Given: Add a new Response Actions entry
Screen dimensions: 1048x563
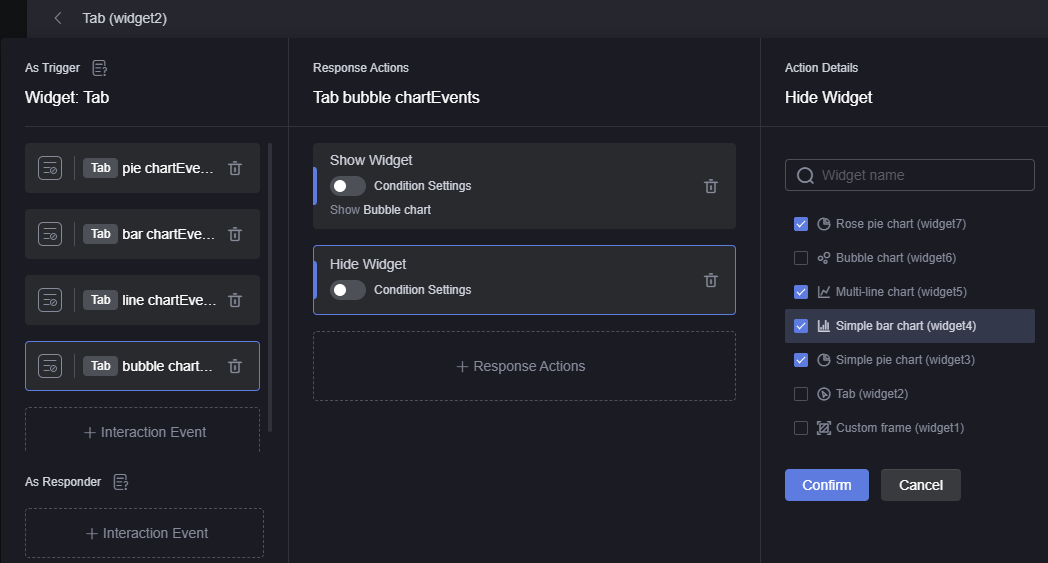Looking at the screenshot, I should point(524,366).
